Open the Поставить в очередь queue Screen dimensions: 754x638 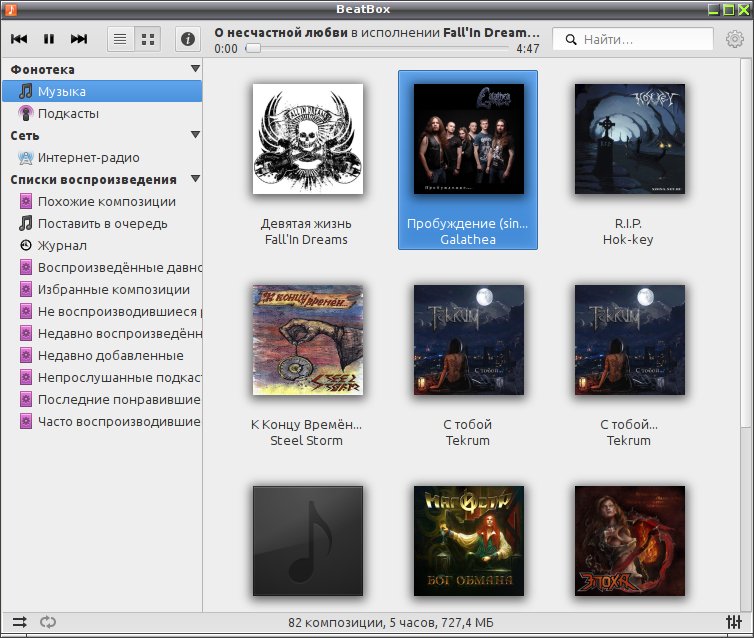pos(102,224)
